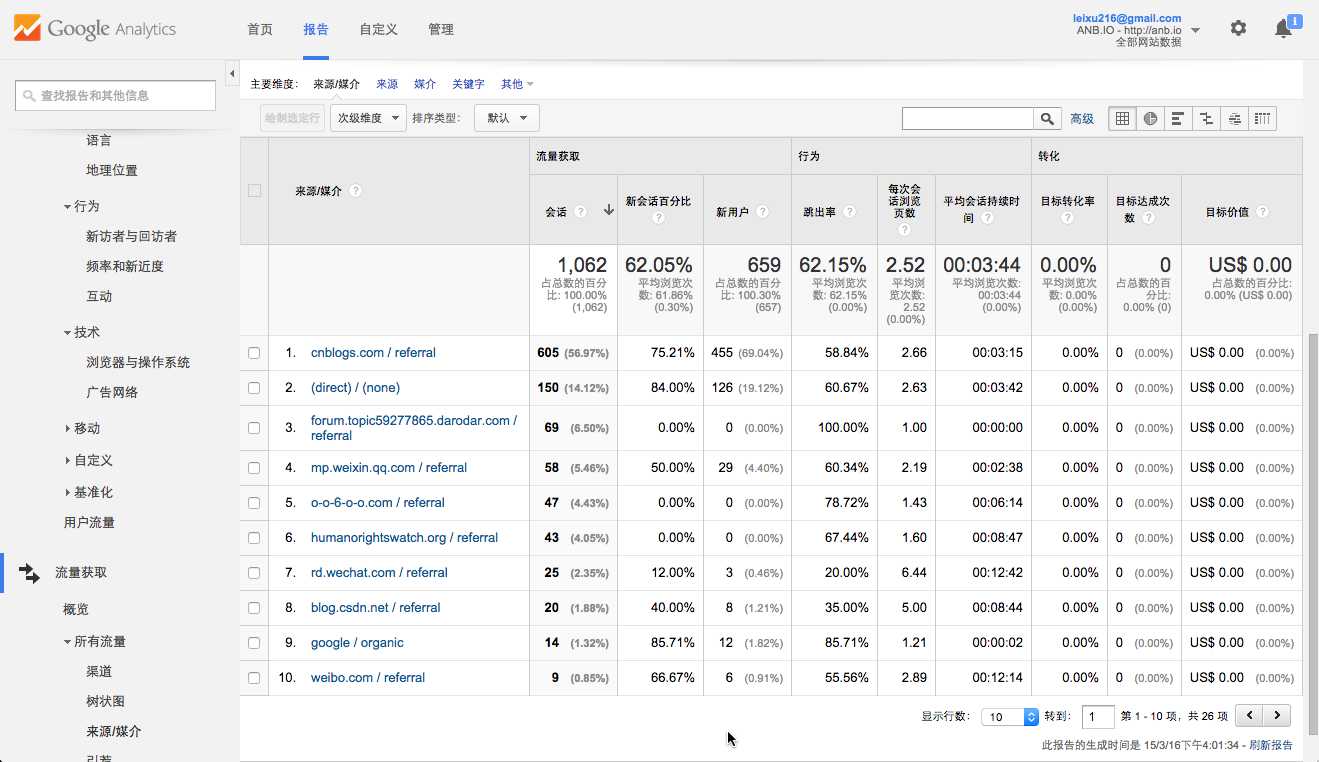The width and height of the screenshot is (1319, 762).
Task: Open the google / organic link
Action: click(x=357, y=643)
